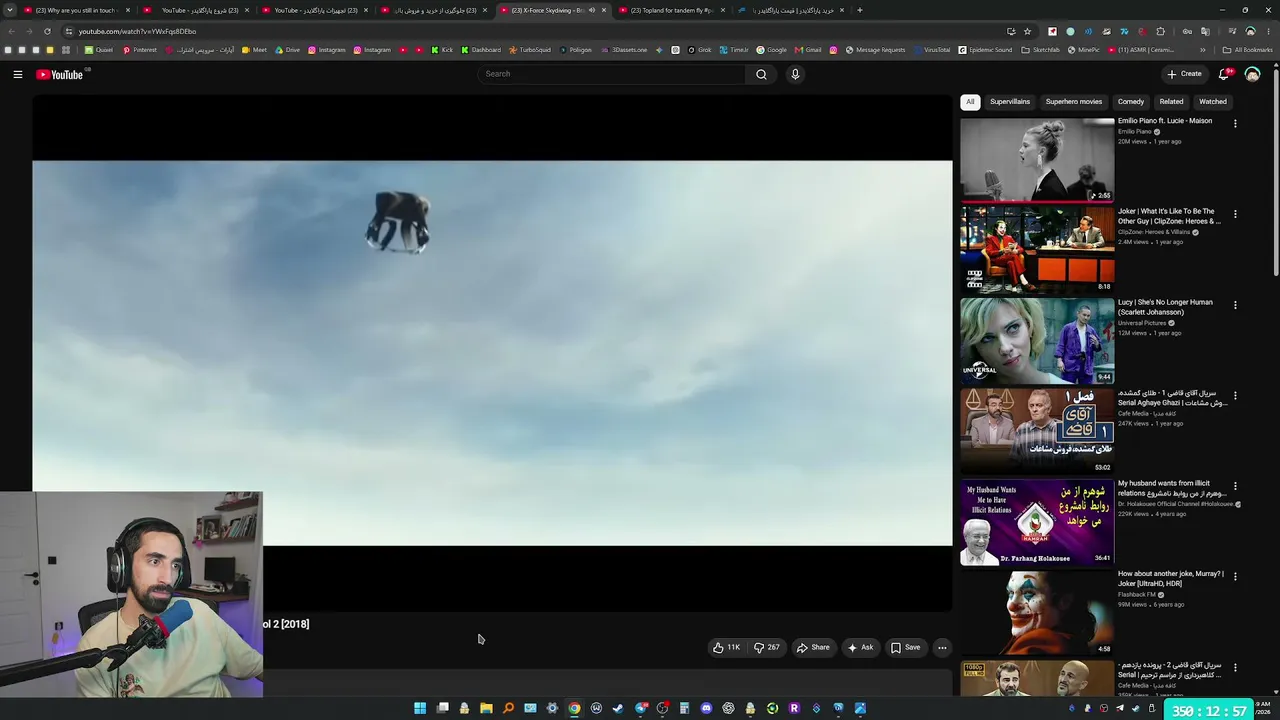The width and height of the screenshot is (1280, 720).
Task: Reload the page in Chrome
Action: [x=47, y=31]
